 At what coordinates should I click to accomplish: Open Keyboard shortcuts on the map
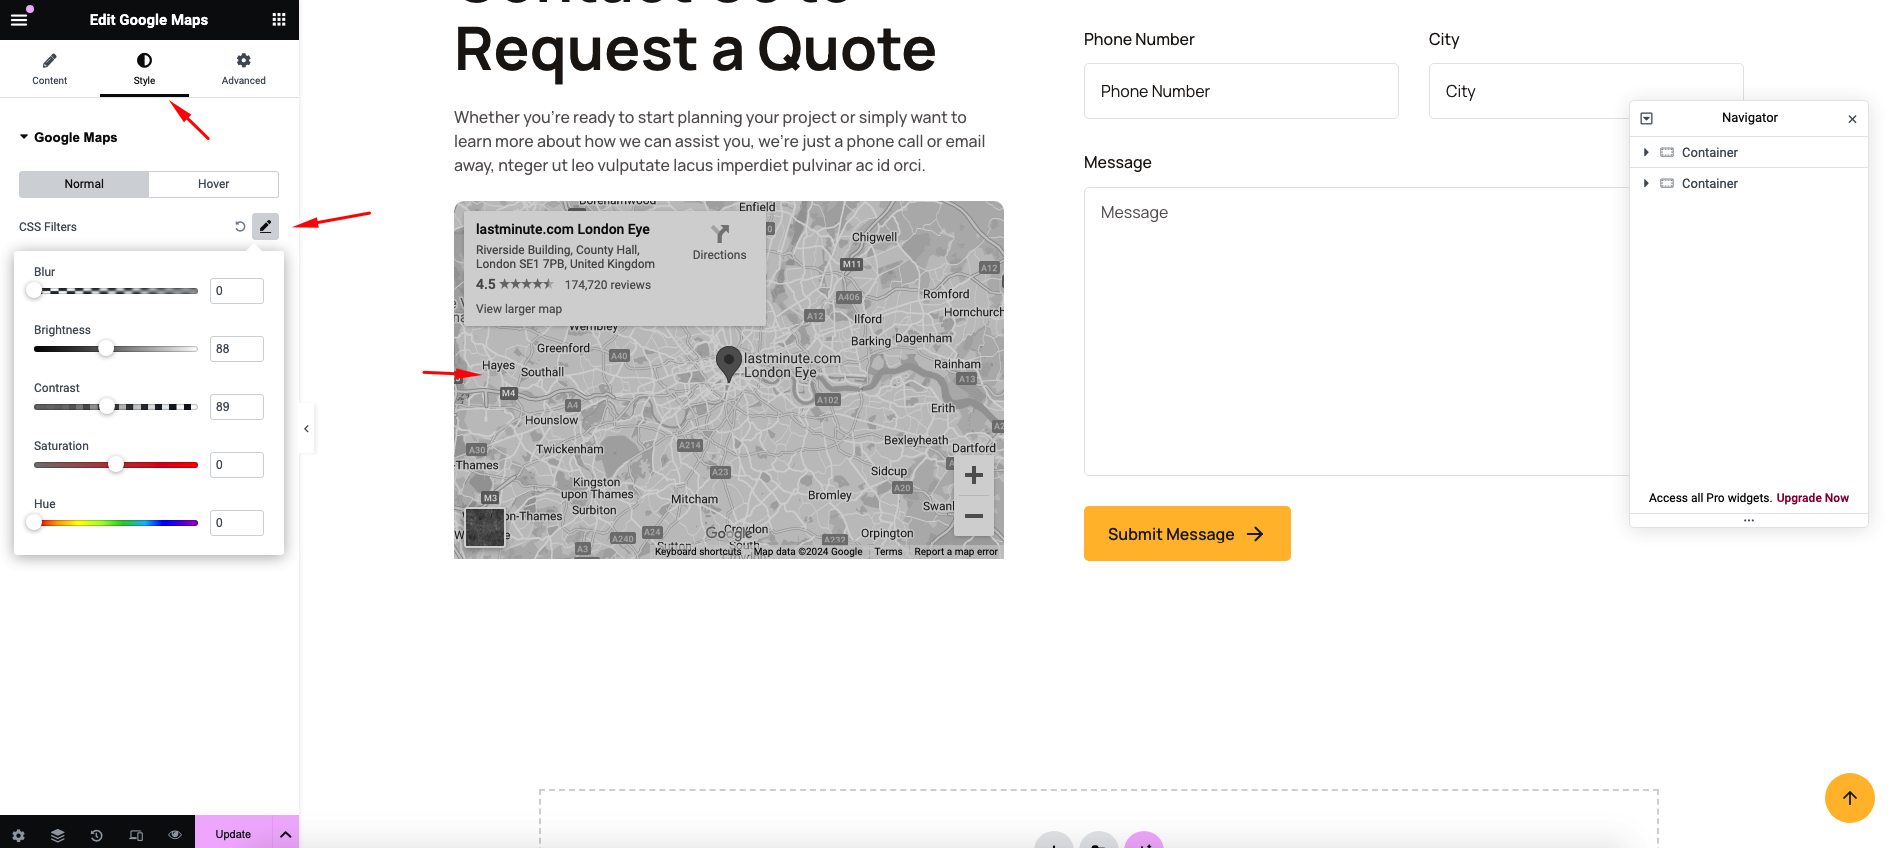698,552
